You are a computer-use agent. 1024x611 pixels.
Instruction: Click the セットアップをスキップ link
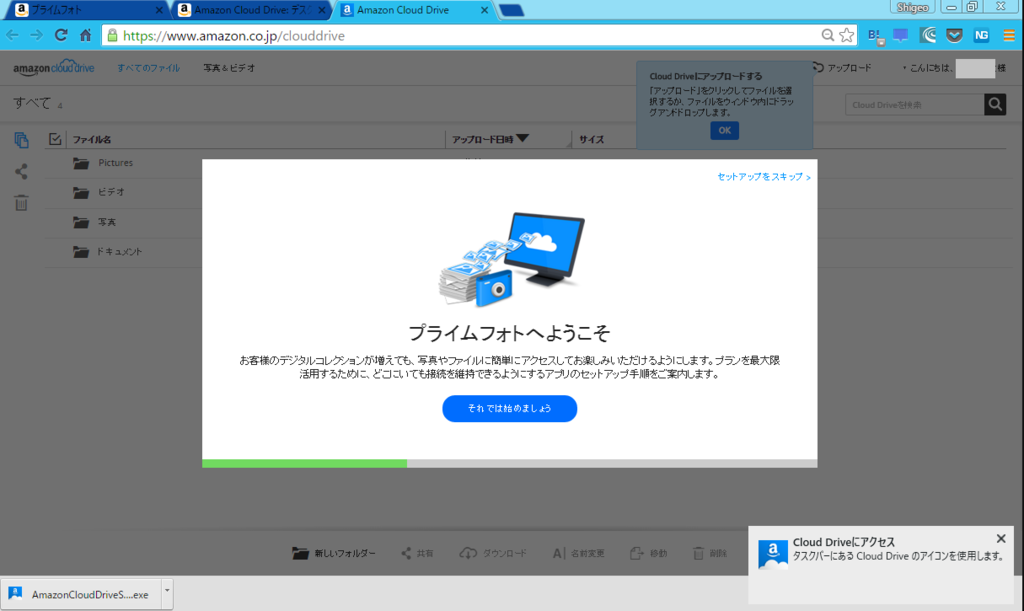(x=763, y=177)
